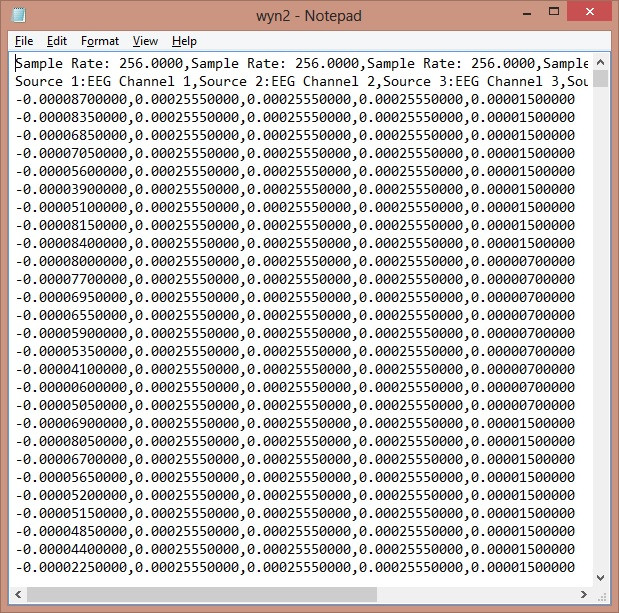The width and height of the screenshot is (619, 613).
Task: Click the value -0.00004100000
Action: (71, 369)
